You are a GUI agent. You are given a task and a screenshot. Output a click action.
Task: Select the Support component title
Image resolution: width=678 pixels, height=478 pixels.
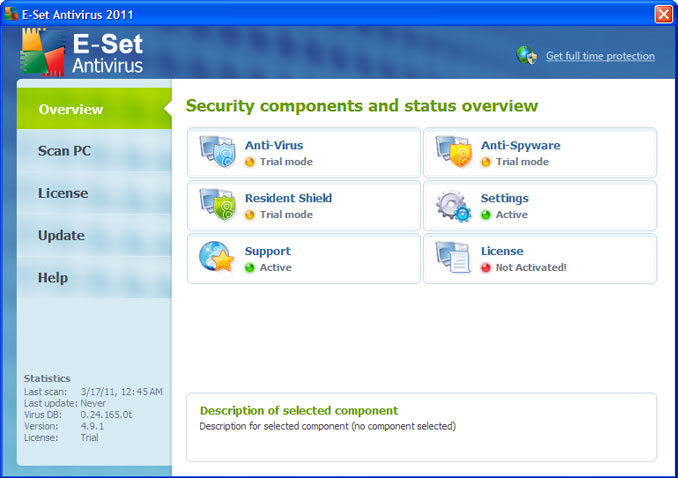(x=268, y=252)
